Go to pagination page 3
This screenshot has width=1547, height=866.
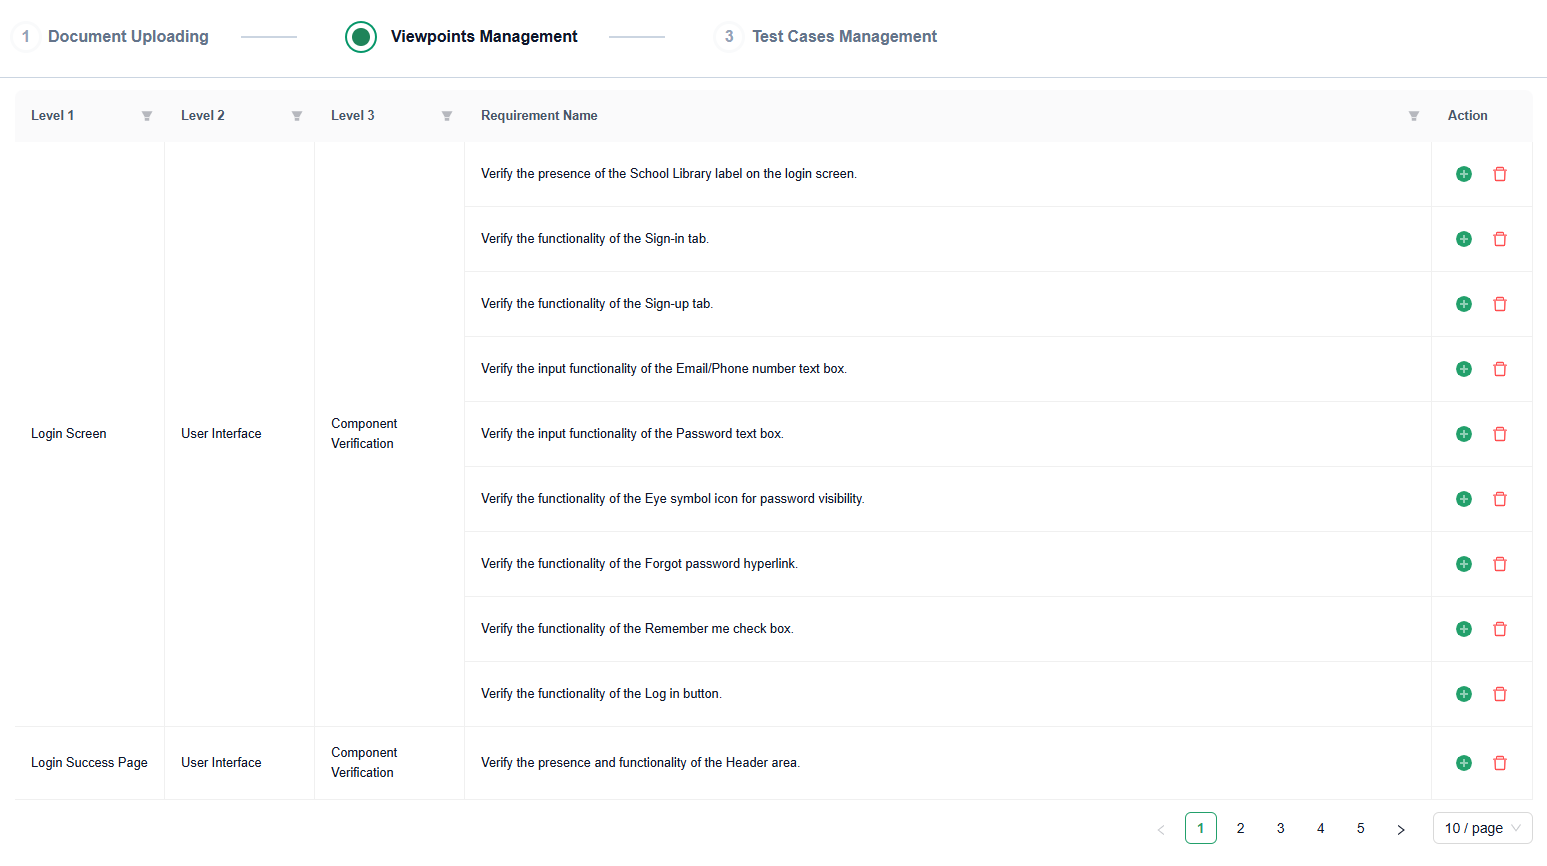pos(1281,828)
